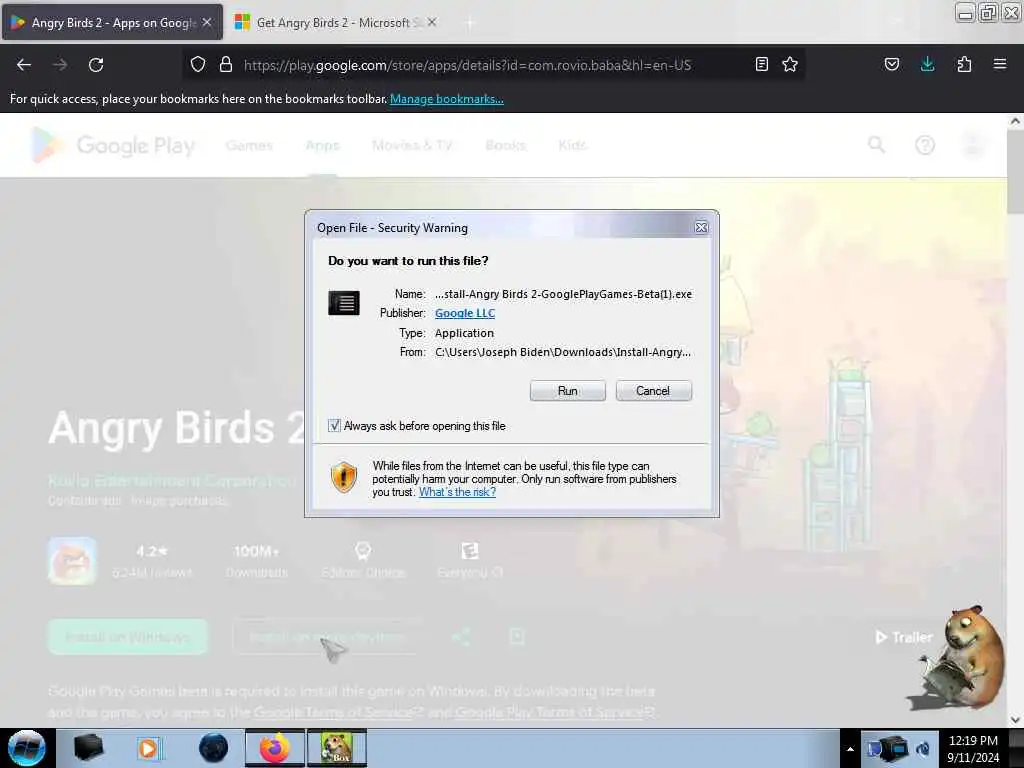
Task: Open the Kids section in Google Play
Action: [x=572, y=145]
